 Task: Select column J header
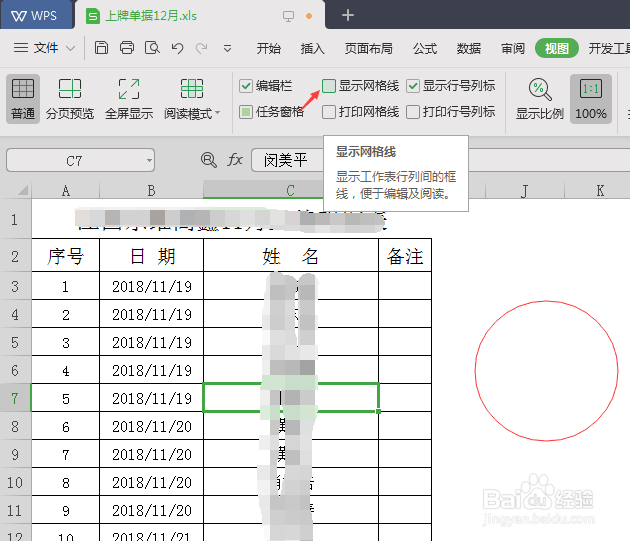click(x=525, y=190)
